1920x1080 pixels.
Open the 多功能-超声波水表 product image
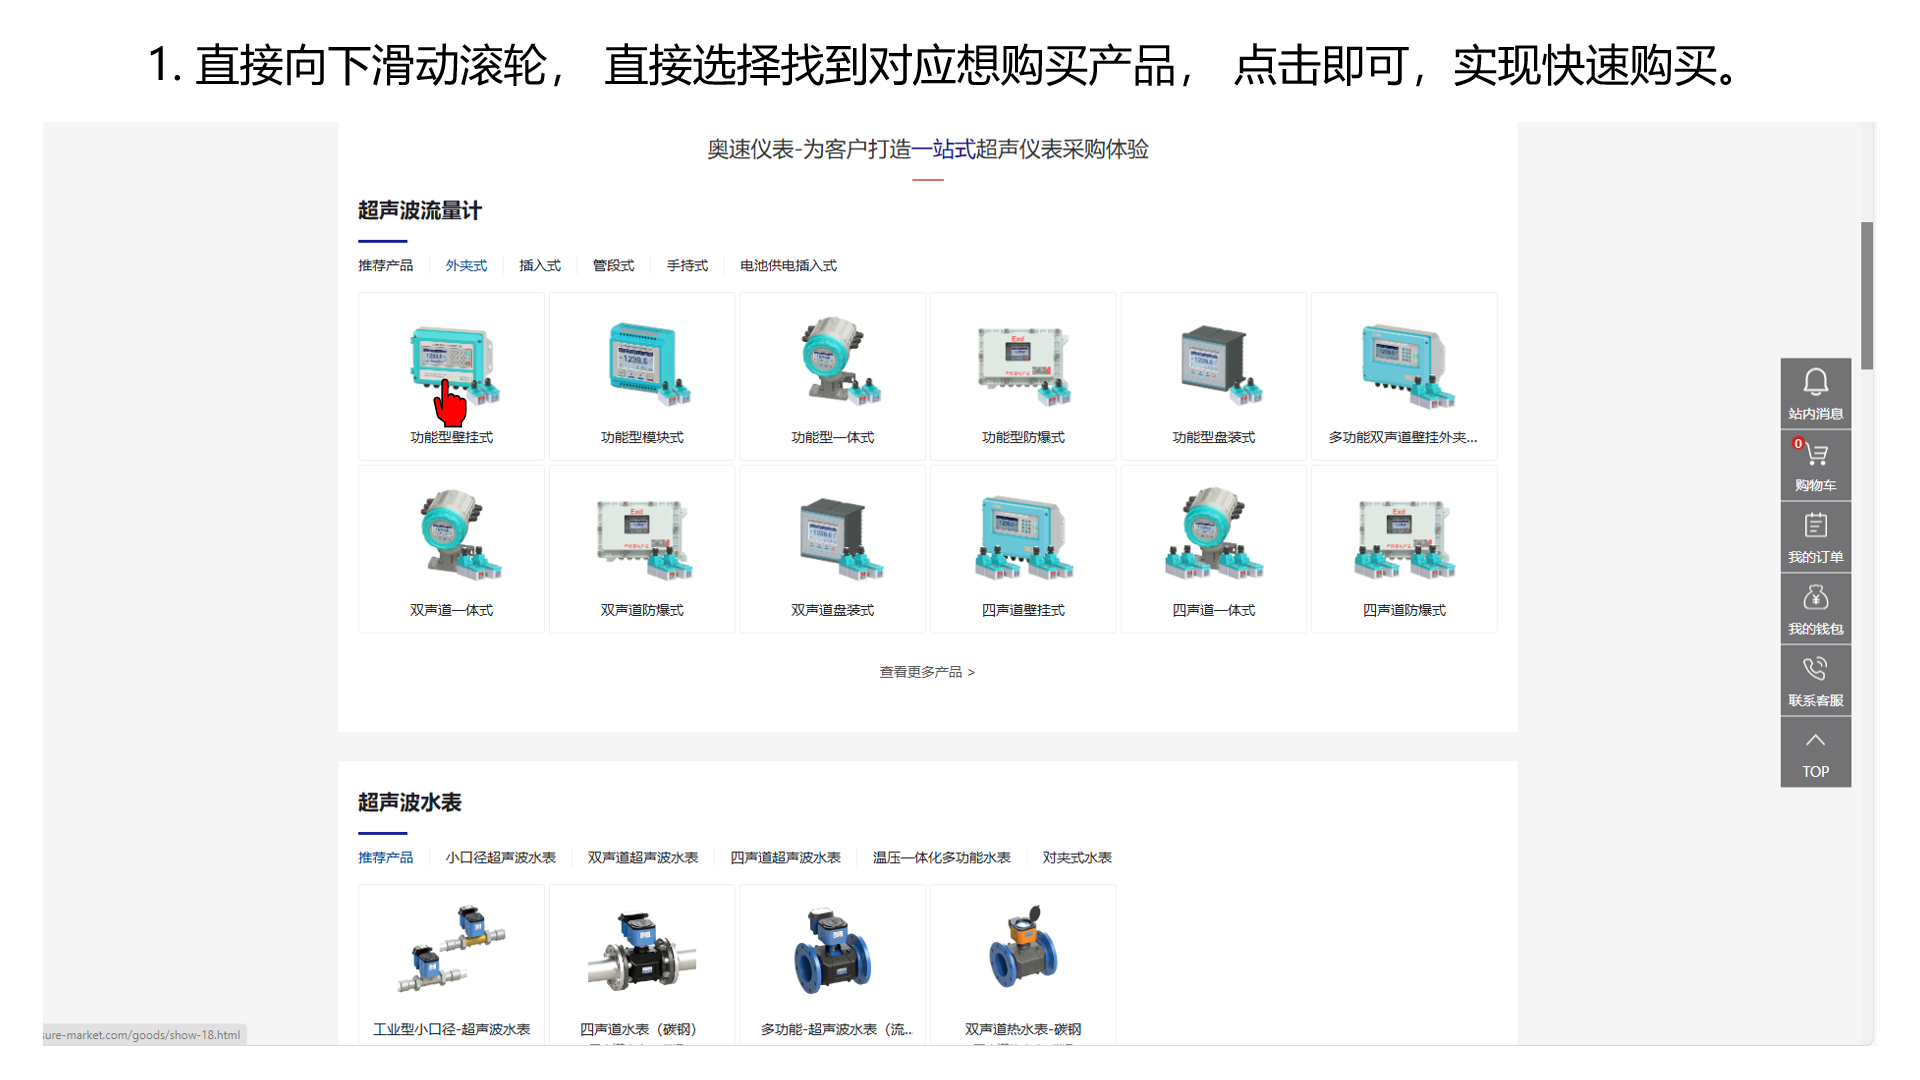[833, 950]
